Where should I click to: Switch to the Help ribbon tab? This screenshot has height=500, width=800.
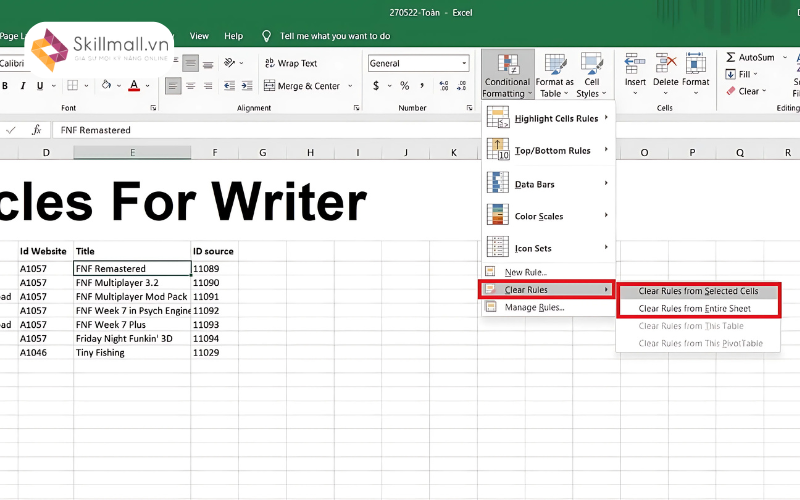click(234, 36)
